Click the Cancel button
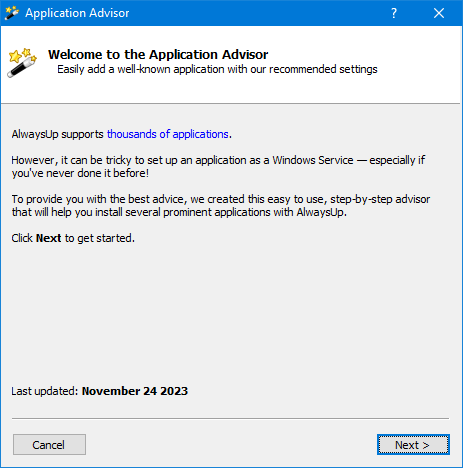This screenshot has width=463, height=468. [x=49, y=445]
